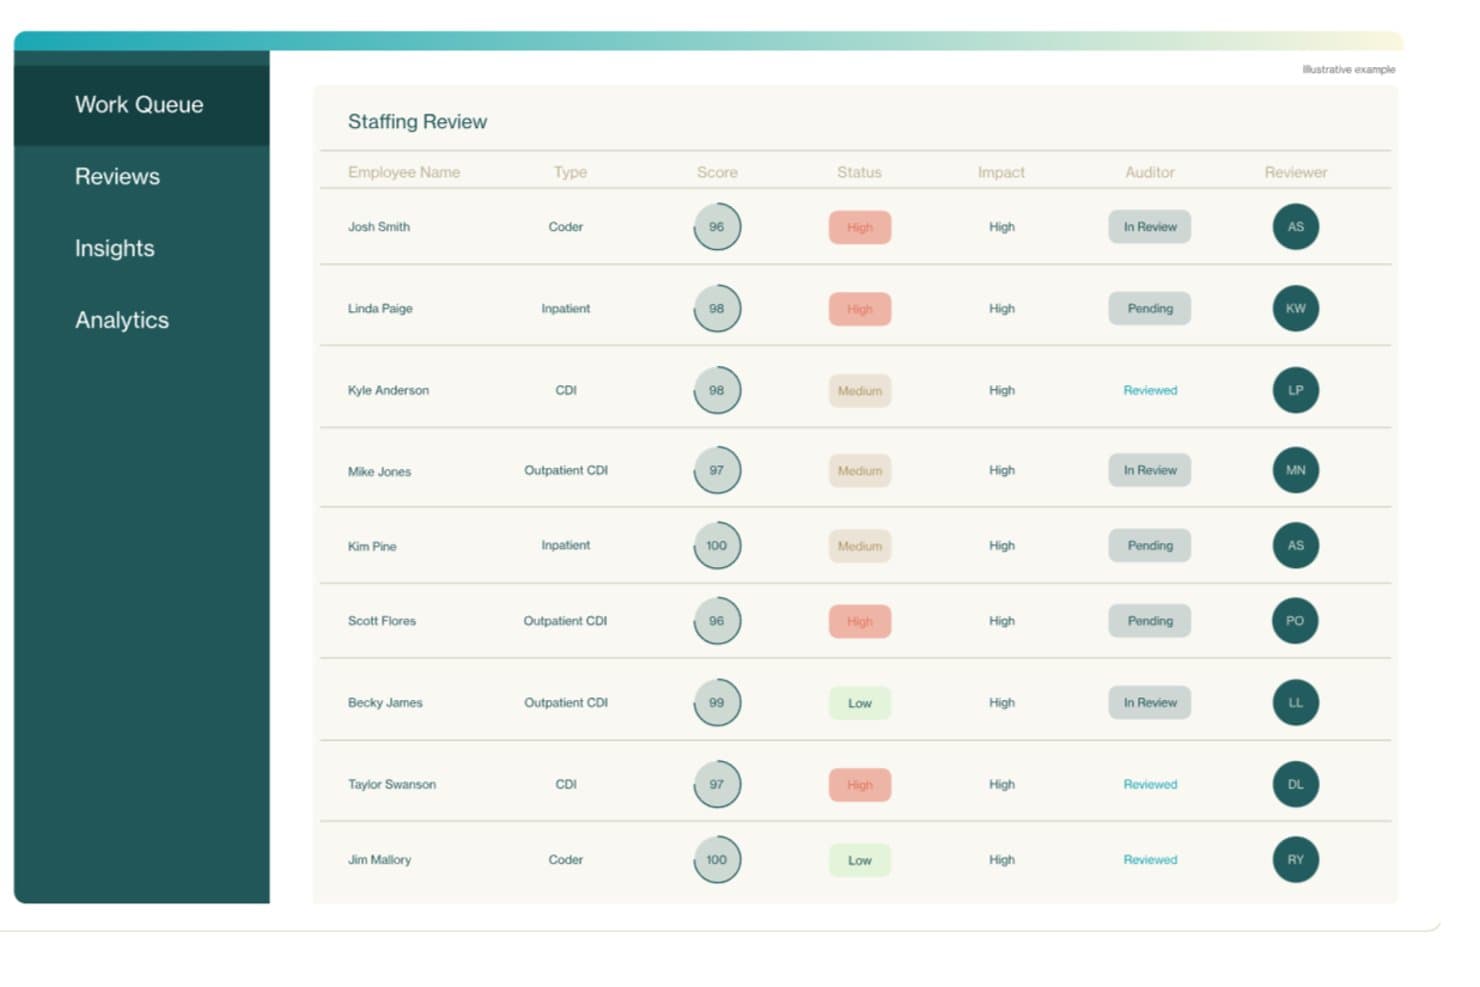Click score ring 100 for Jim Mallory
The image size is (1480, 987).
717,860
